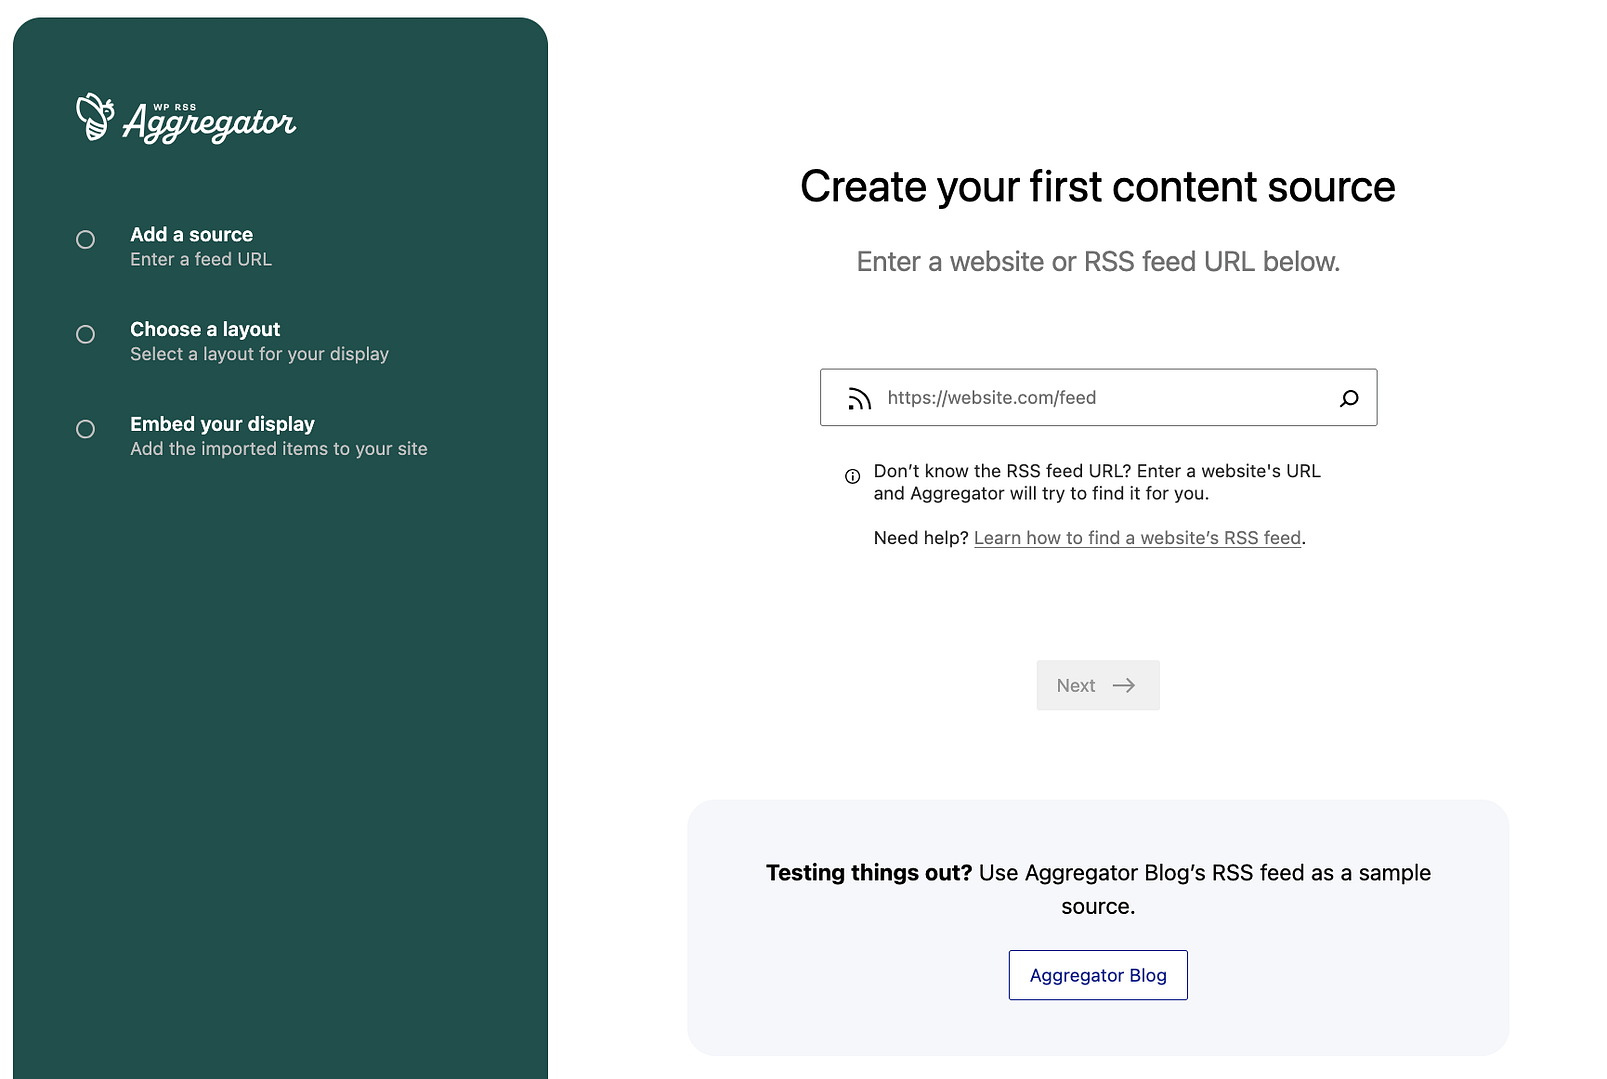Click the 'Testing things out?' bold text

pyautogui.click(x=869, y=873)
